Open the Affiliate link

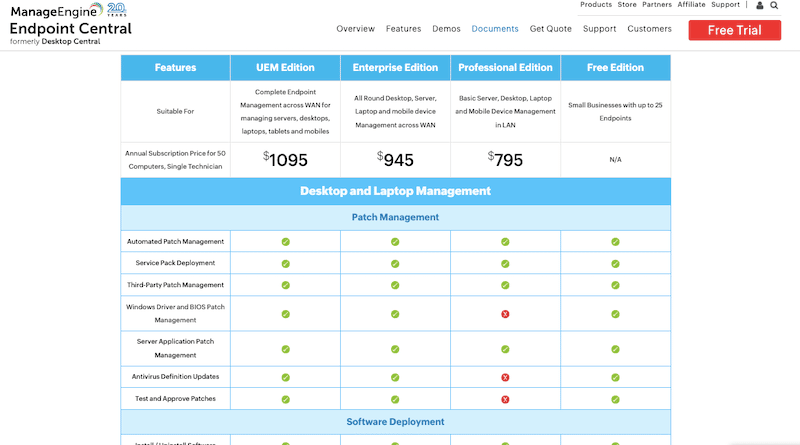691,5
